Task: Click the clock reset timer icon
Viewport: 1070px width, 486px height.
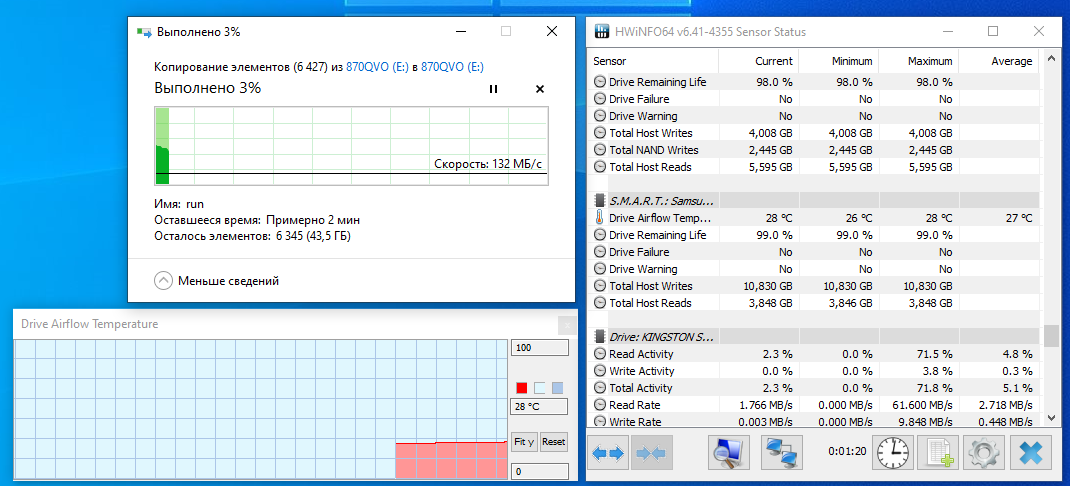Action: (x=893, y=453)
